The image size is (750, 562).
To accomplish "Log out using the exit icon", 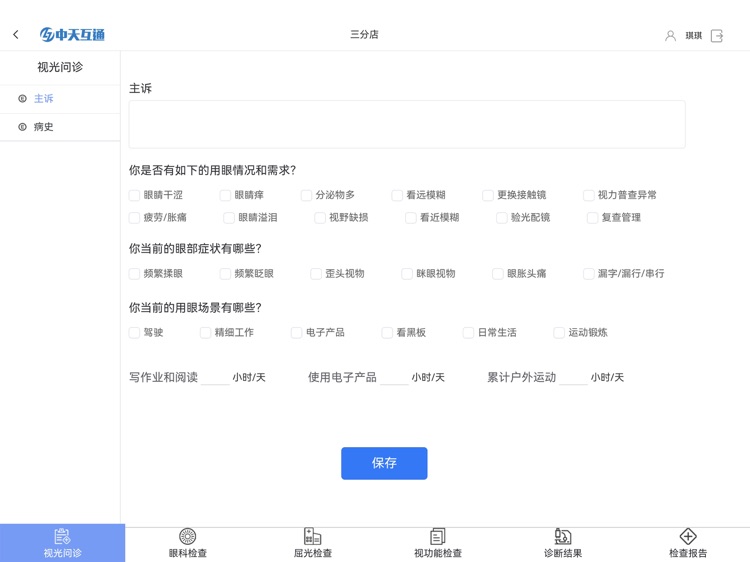I will pos(717,35).
